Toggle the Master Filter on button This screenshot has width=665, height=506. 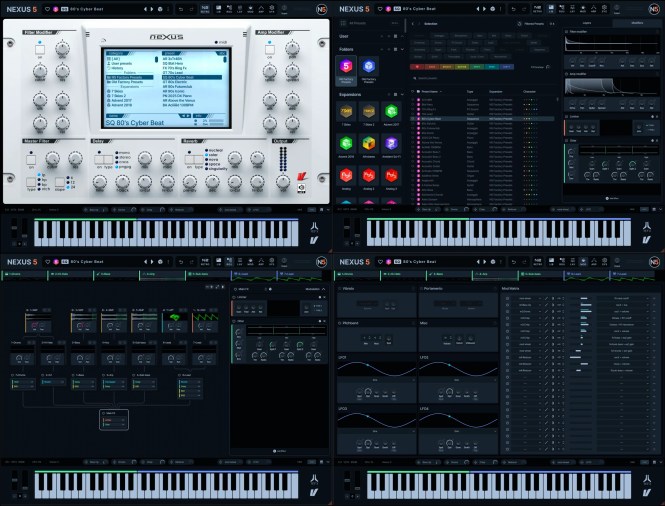(x=31, y=160)
